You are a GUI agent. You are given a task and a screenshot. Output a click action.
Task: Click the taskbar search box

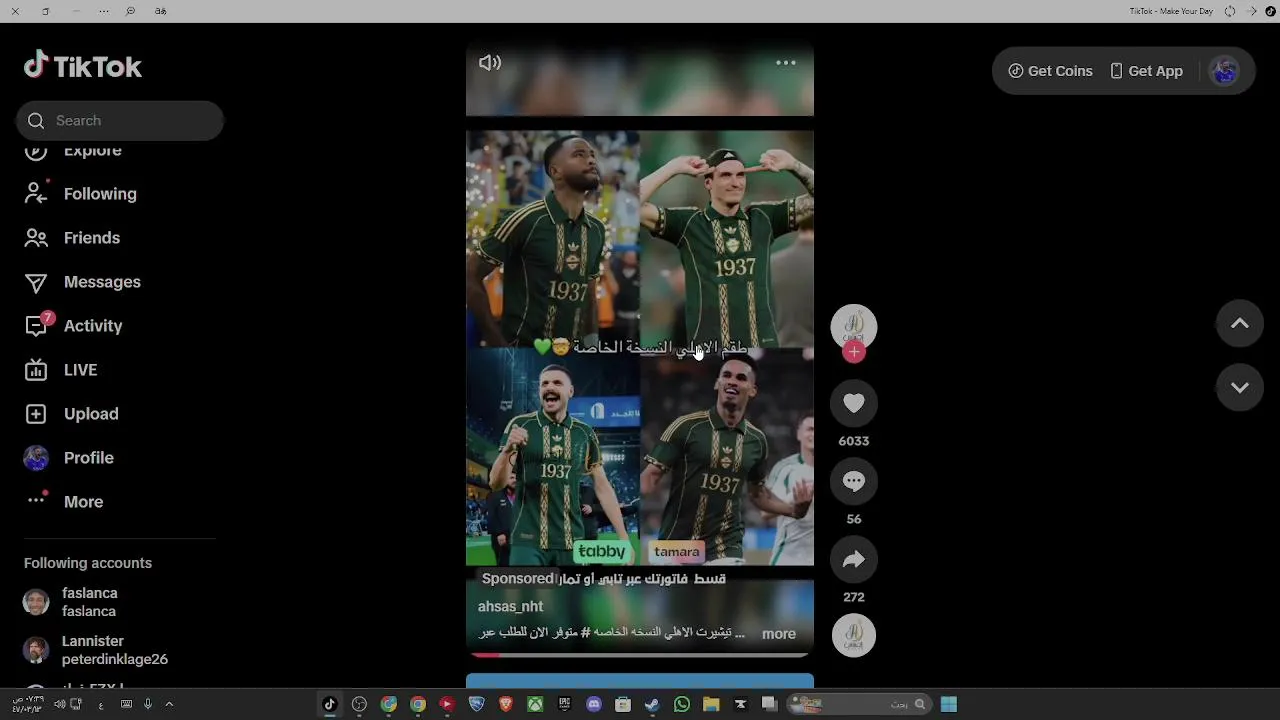pyautogui.click(x=860, y=704)
